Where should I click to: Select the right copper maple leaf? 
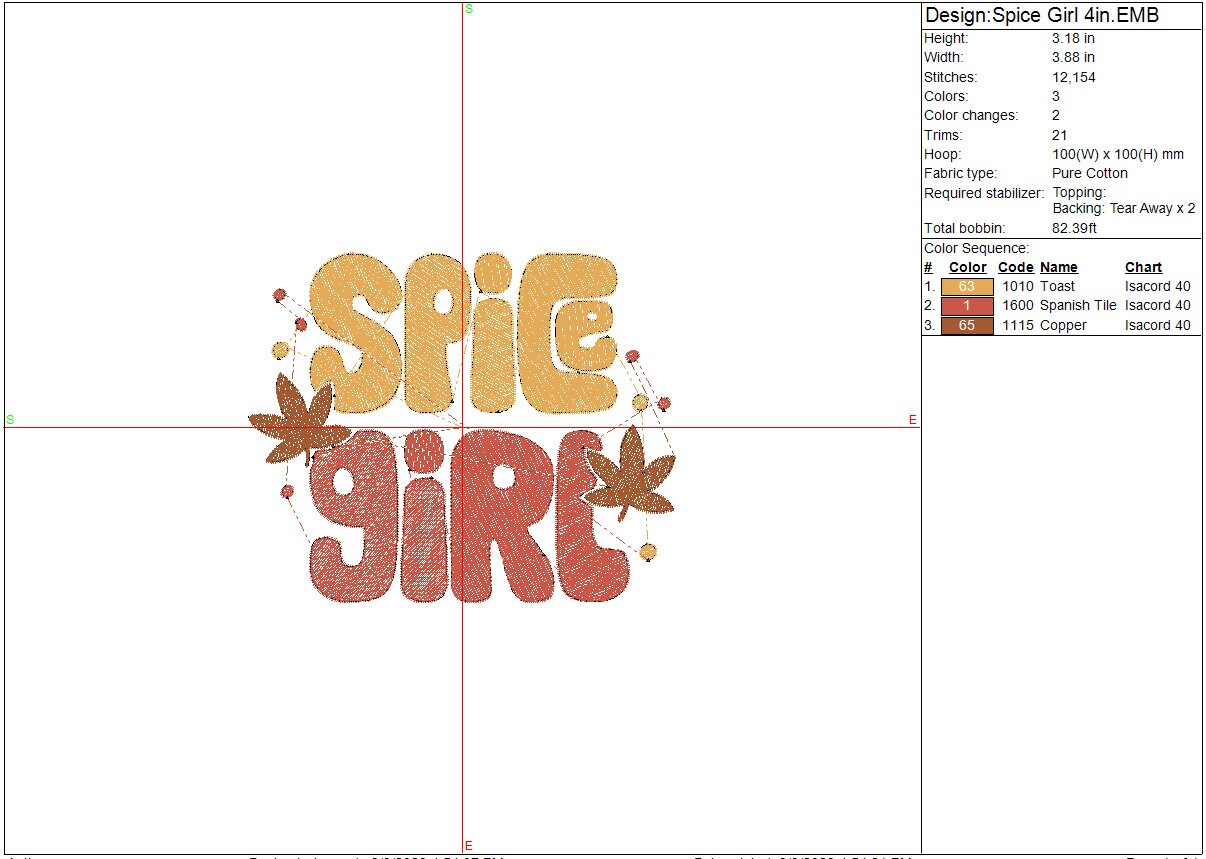pos(630,473)
